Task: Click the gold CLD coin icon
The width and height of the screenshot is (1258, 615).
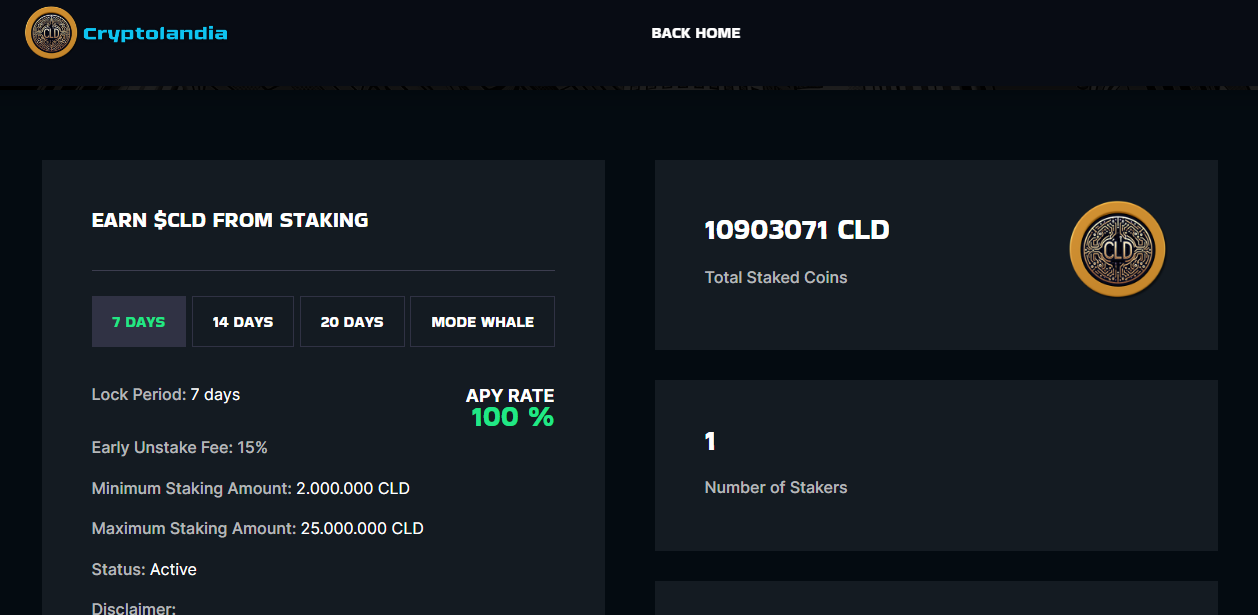Action: (1117, 249)
